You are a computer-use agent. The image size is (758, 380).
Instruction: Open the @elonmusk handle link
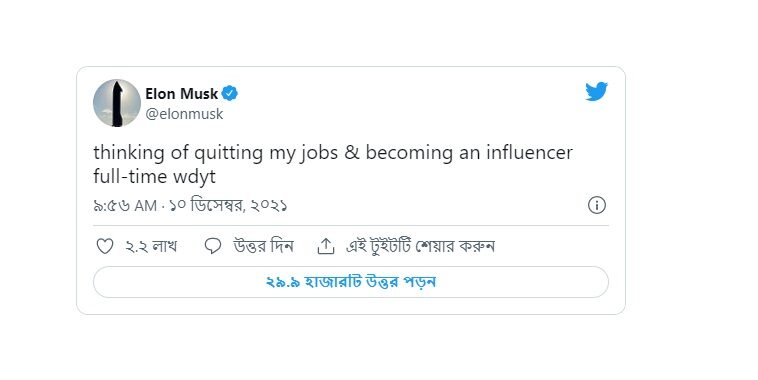(x=184, y=114)
